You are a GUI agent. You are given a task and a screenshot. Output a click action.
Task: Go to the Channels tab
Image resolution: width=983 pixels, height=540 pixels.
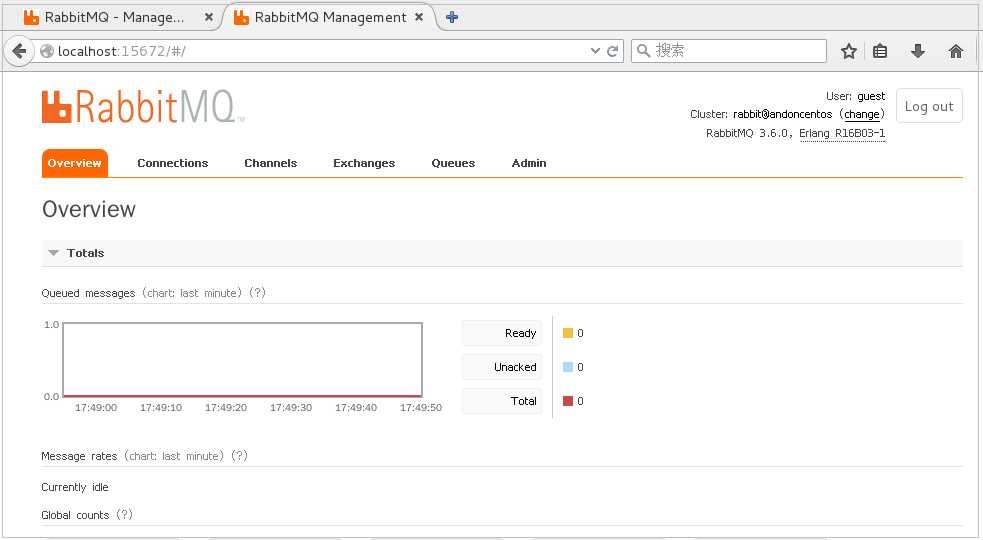tap(270, 163)
